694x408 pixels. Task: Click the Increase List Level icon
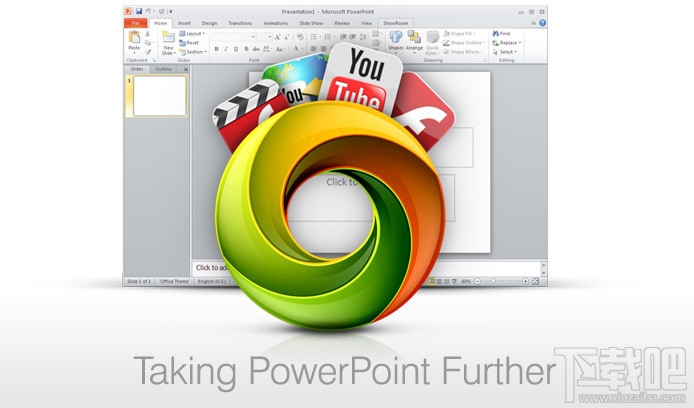click(x=352, y=37)
